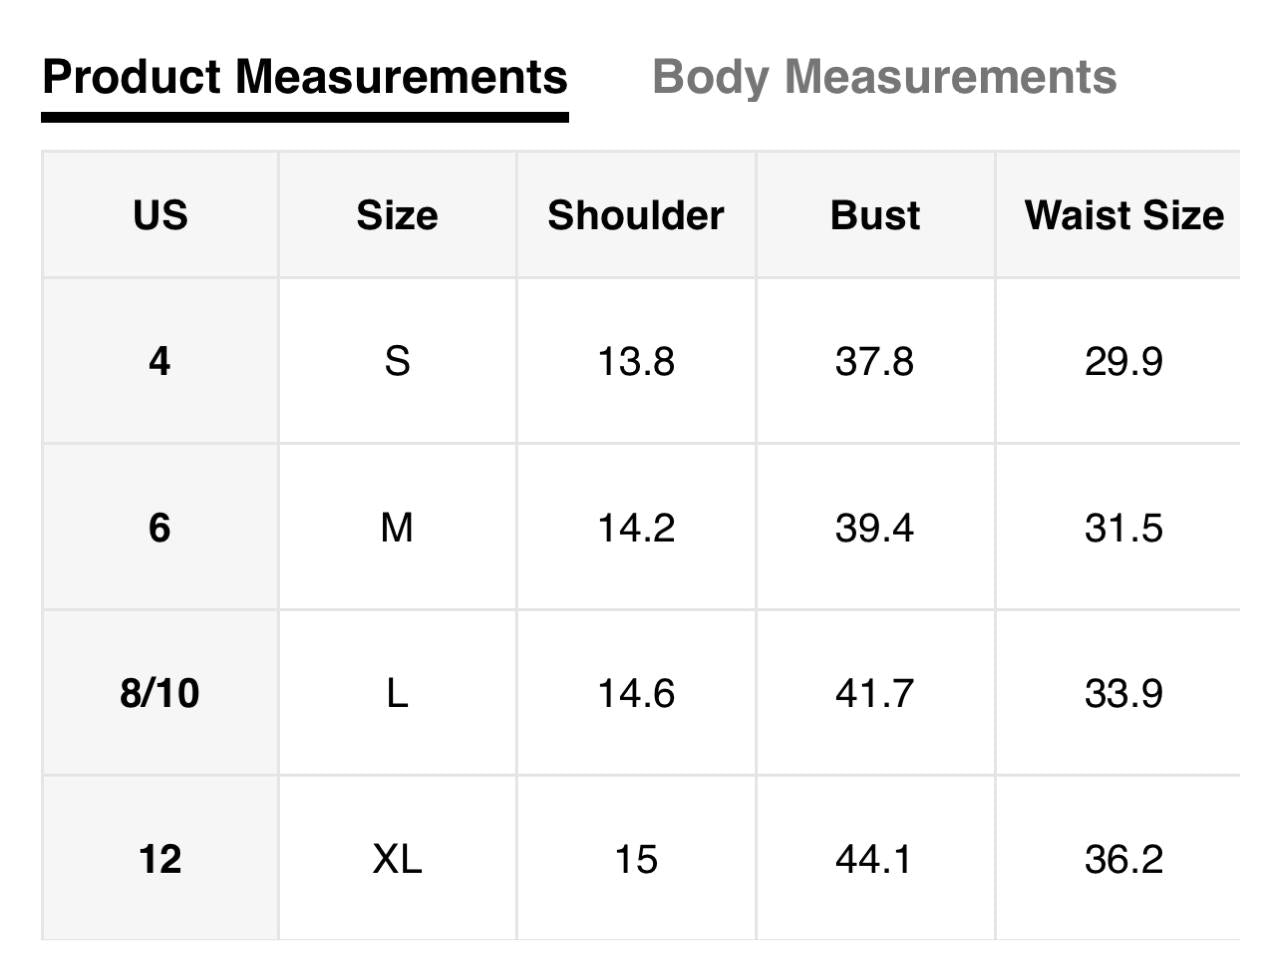
Task: Click the US column header
Action: (160, 215)
